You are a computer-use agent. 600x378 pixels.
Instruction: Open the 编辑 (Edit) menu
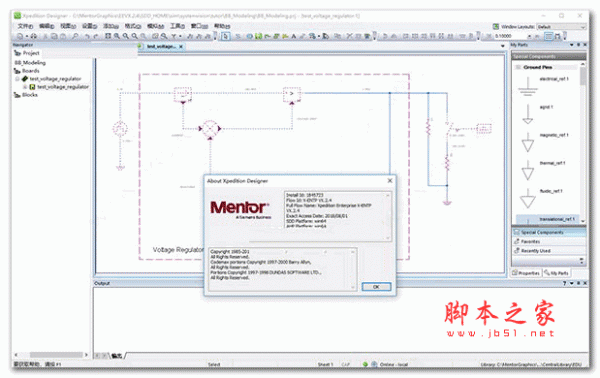(46, 26)
